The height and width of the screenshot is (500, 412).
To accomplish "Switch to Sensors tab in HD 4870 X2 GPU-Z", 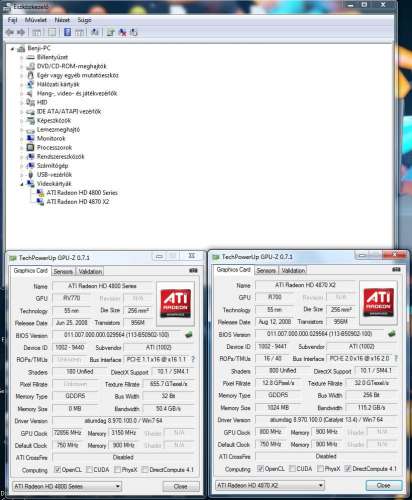I will pyautogui.click(x=266, y=270).
